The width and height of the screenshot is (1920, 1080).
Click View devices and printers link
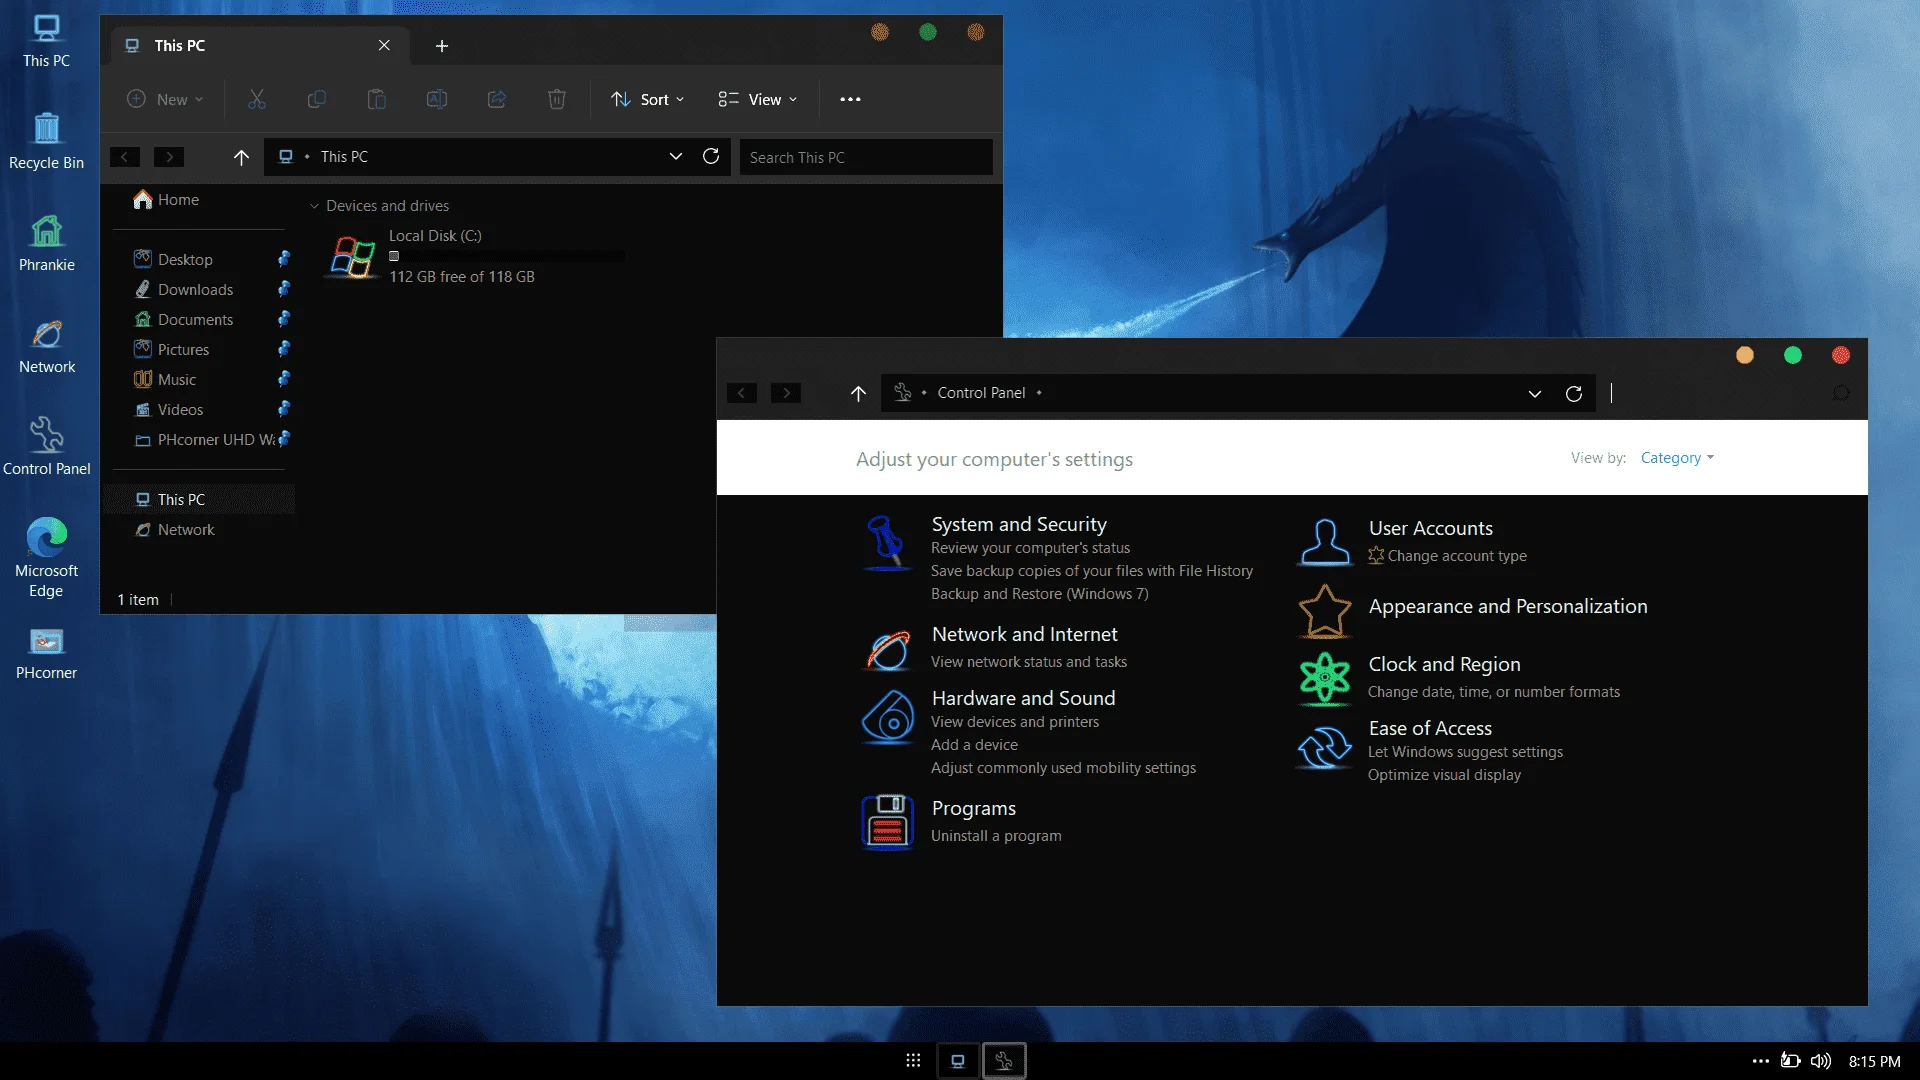point(1014,722)
